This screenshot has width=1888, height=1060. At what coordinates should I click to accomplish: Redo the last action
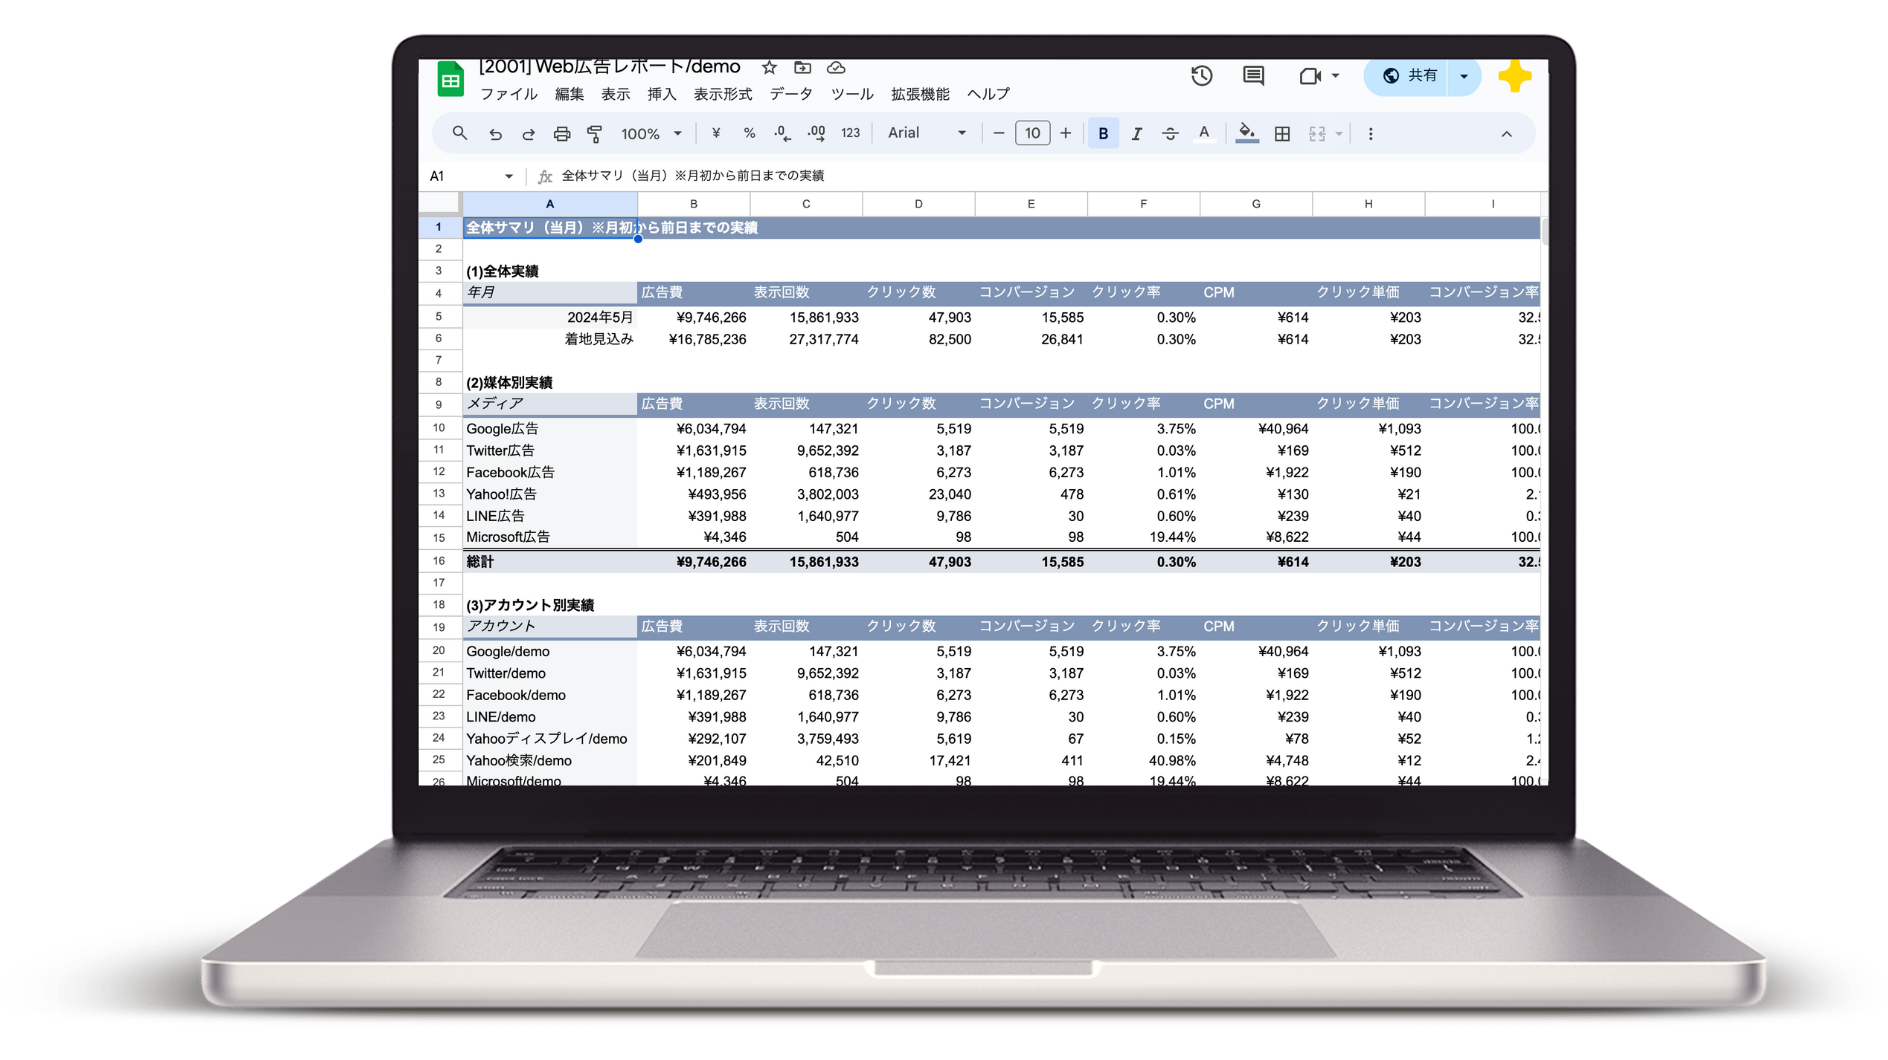(528, 133)
